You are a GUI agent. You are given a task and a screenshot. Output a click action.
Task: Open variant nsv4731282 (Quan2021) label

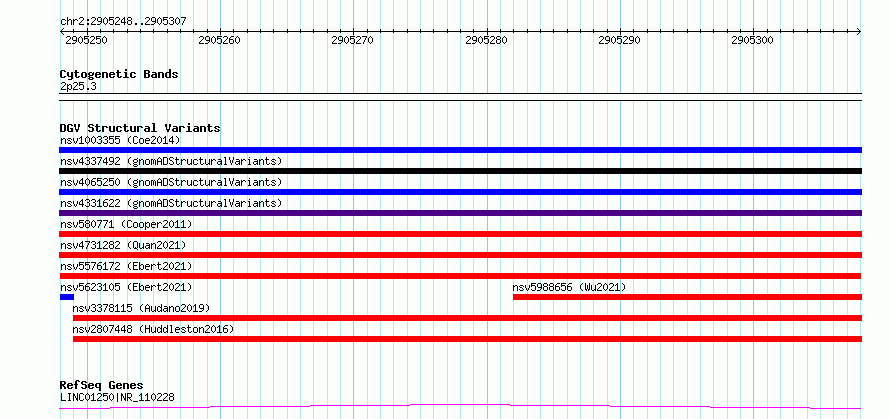coord(123,245)
